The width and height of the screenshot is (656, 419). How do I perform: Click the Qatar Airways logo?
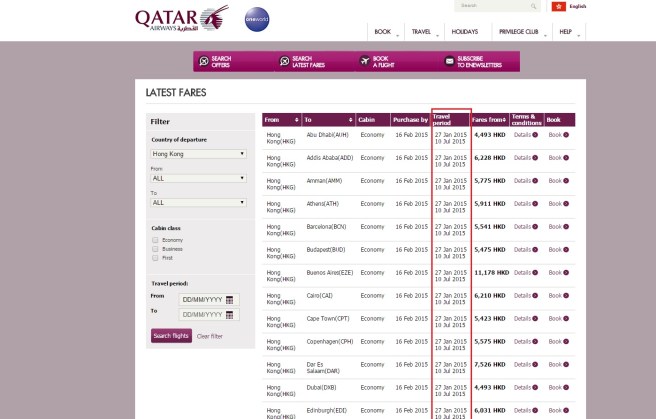[182, 18]
